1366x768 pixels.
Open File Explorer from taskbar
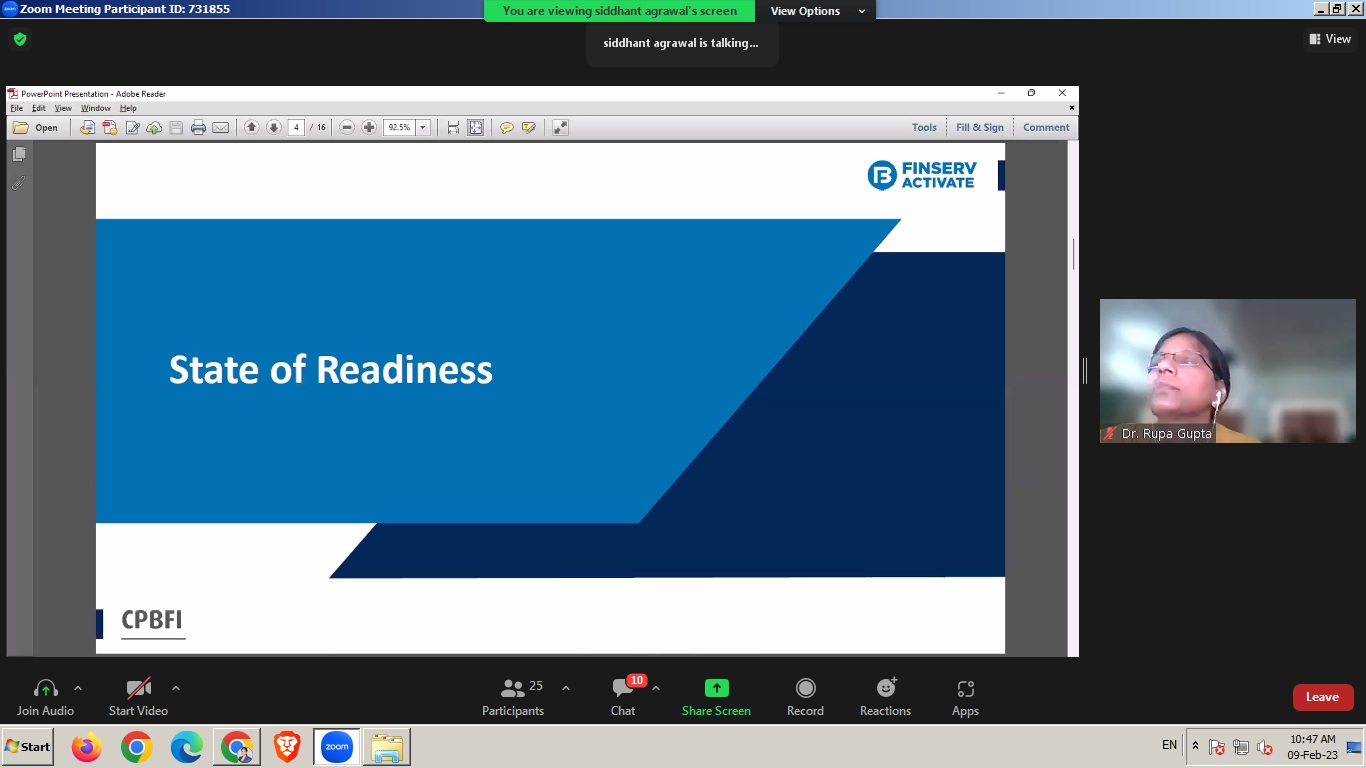(387, 747)
